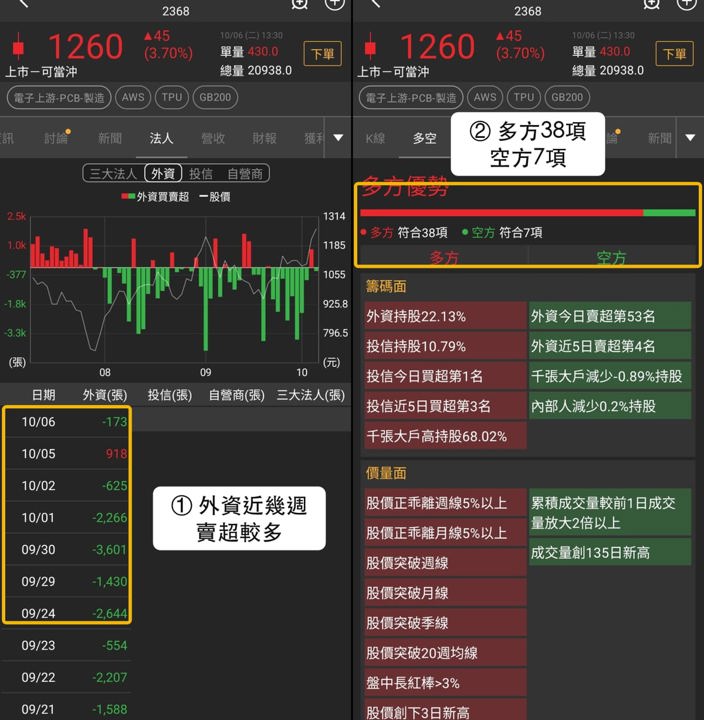
Task: Open the 股價突破20週均線 indicator
Action: 445,652
